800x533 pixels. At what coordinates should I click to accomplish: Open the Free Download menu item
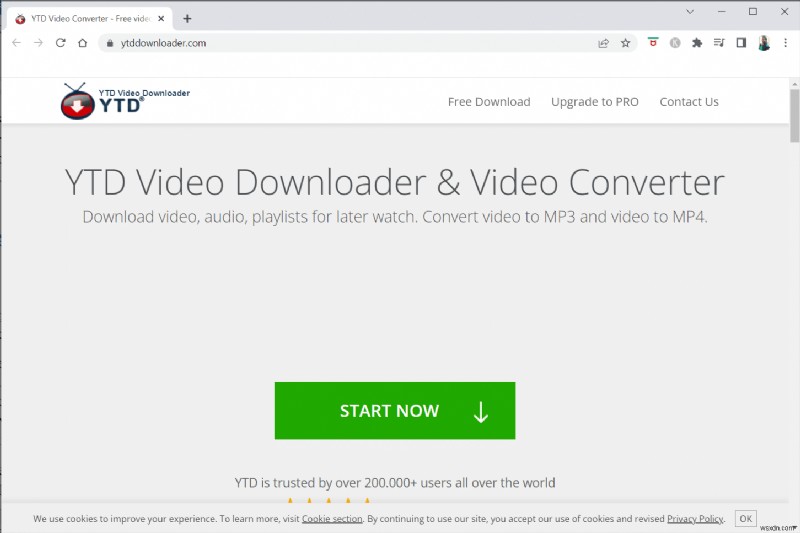(x=489, y=101)
